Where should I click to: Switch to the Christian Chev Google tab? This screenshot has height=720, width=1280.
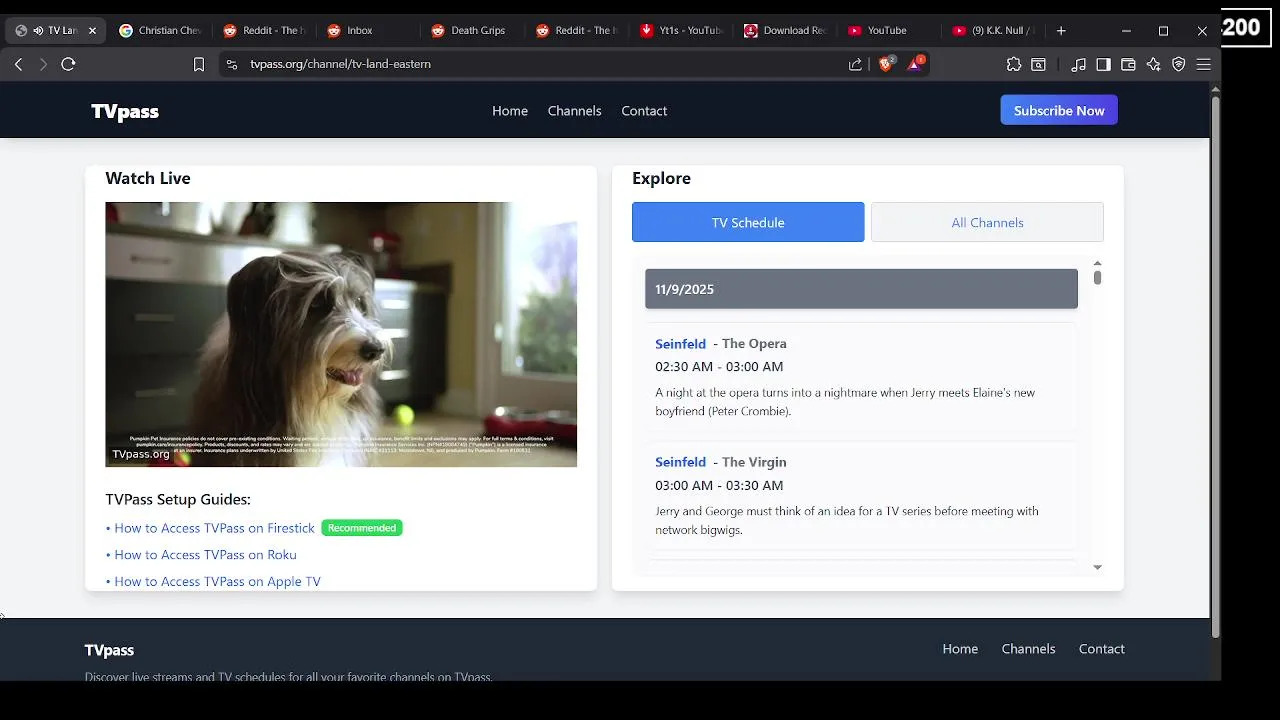[160, 31]
